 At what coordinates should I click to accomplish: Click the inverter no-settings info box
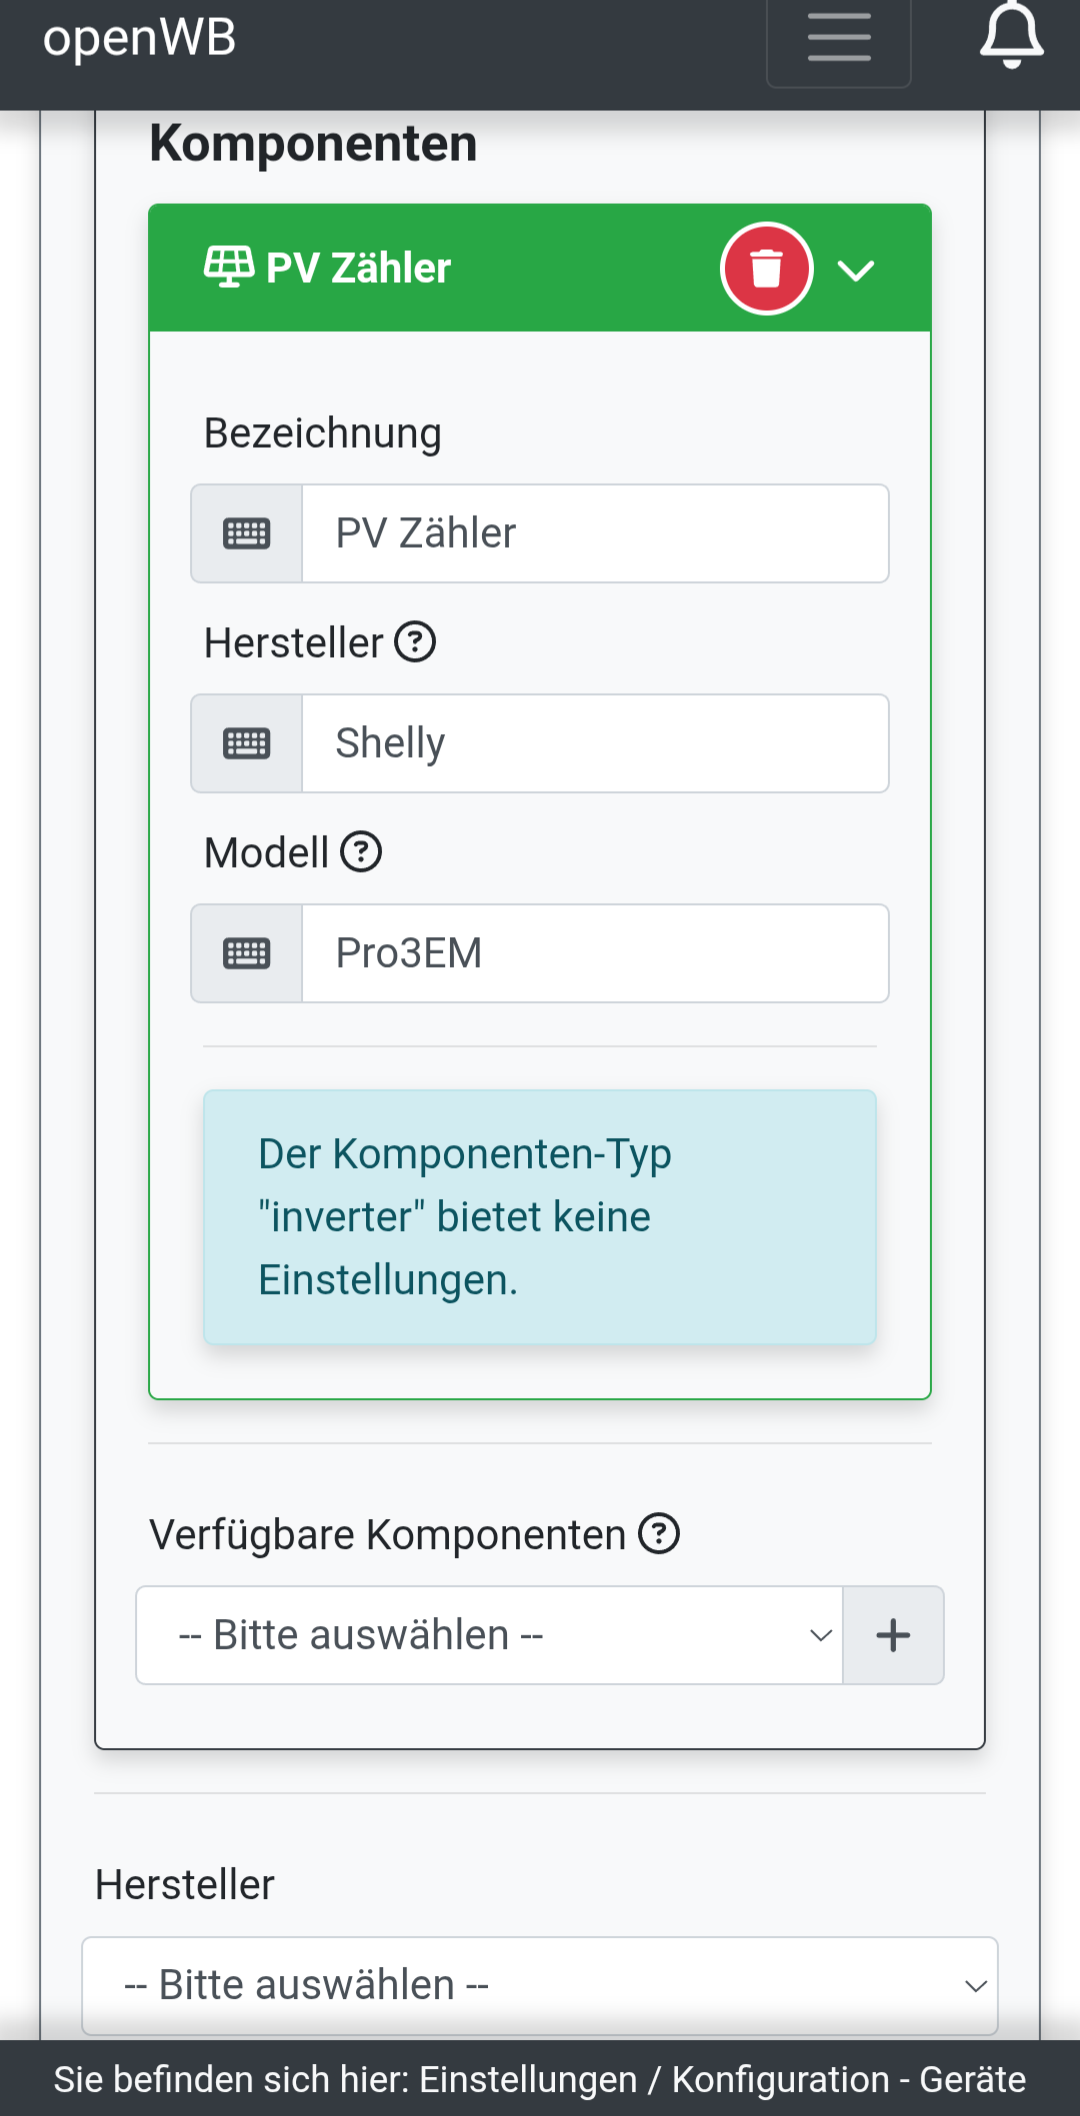coord(540,1217)
